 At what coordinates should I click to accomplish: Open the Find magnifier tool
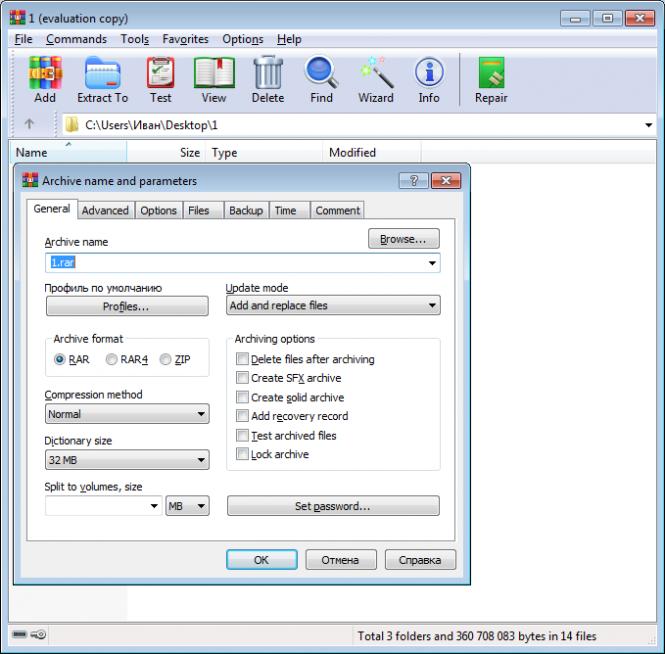(321, 79)
